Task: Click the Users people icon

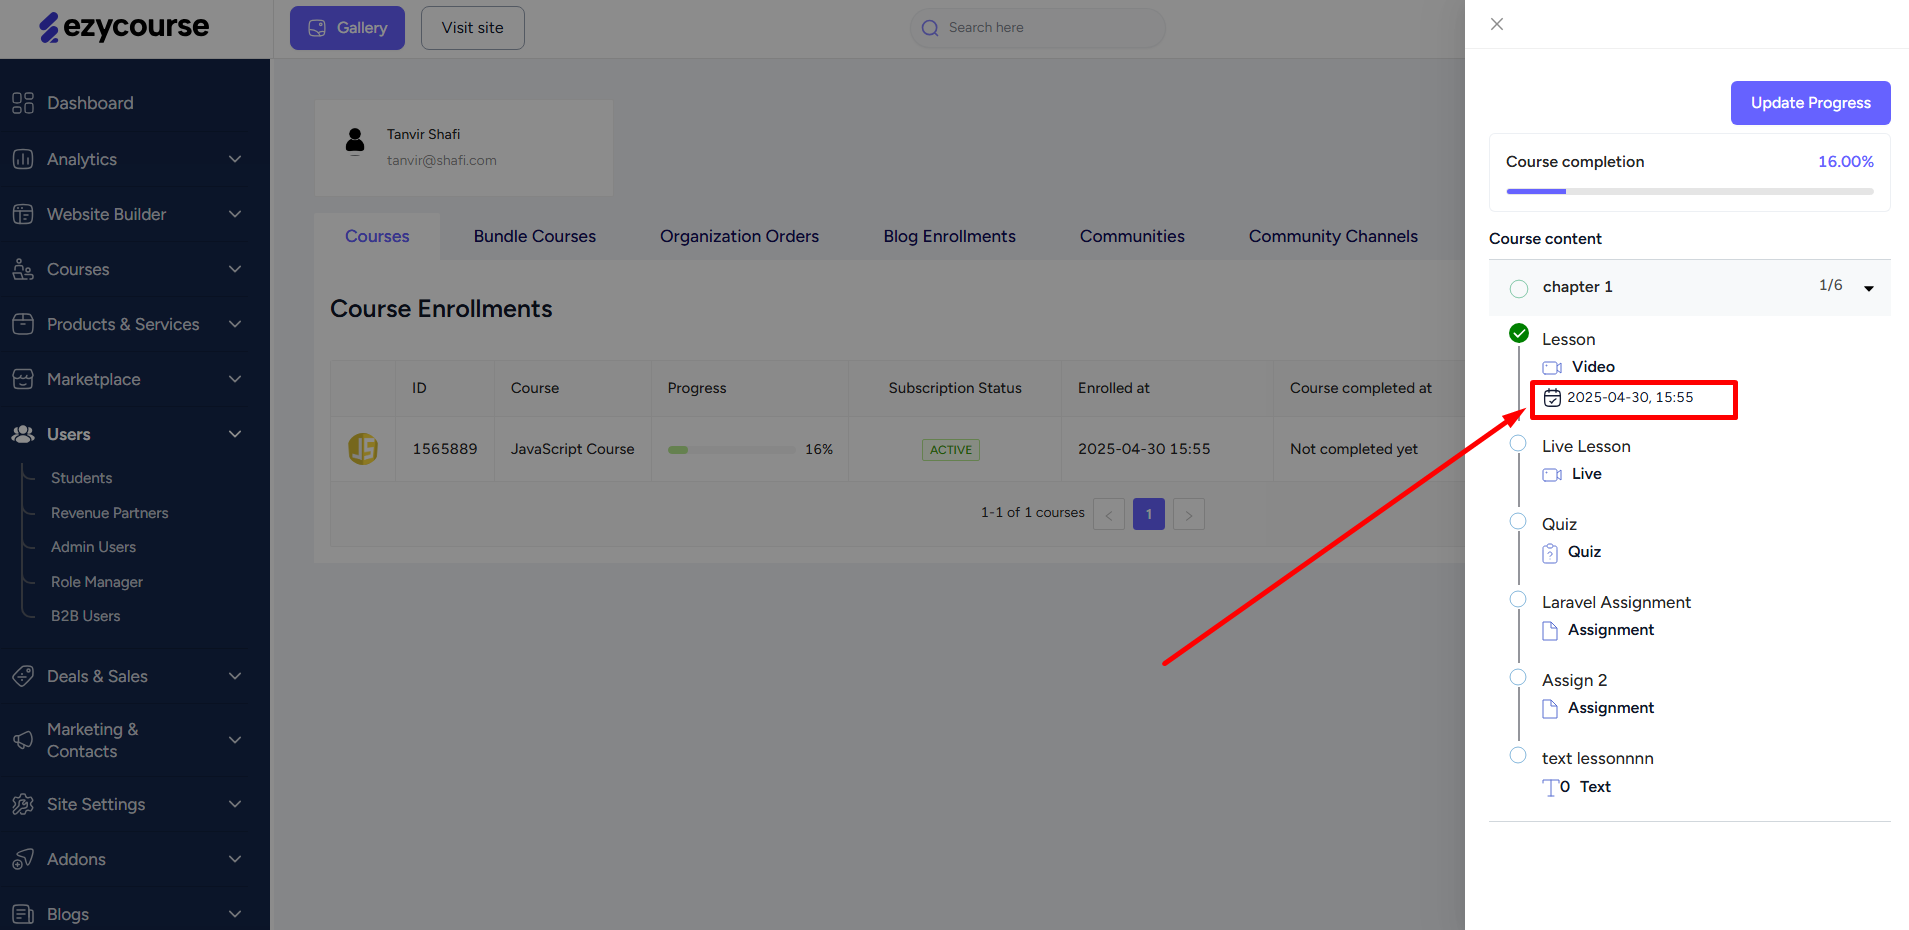Action: click(x=23, y=434)
